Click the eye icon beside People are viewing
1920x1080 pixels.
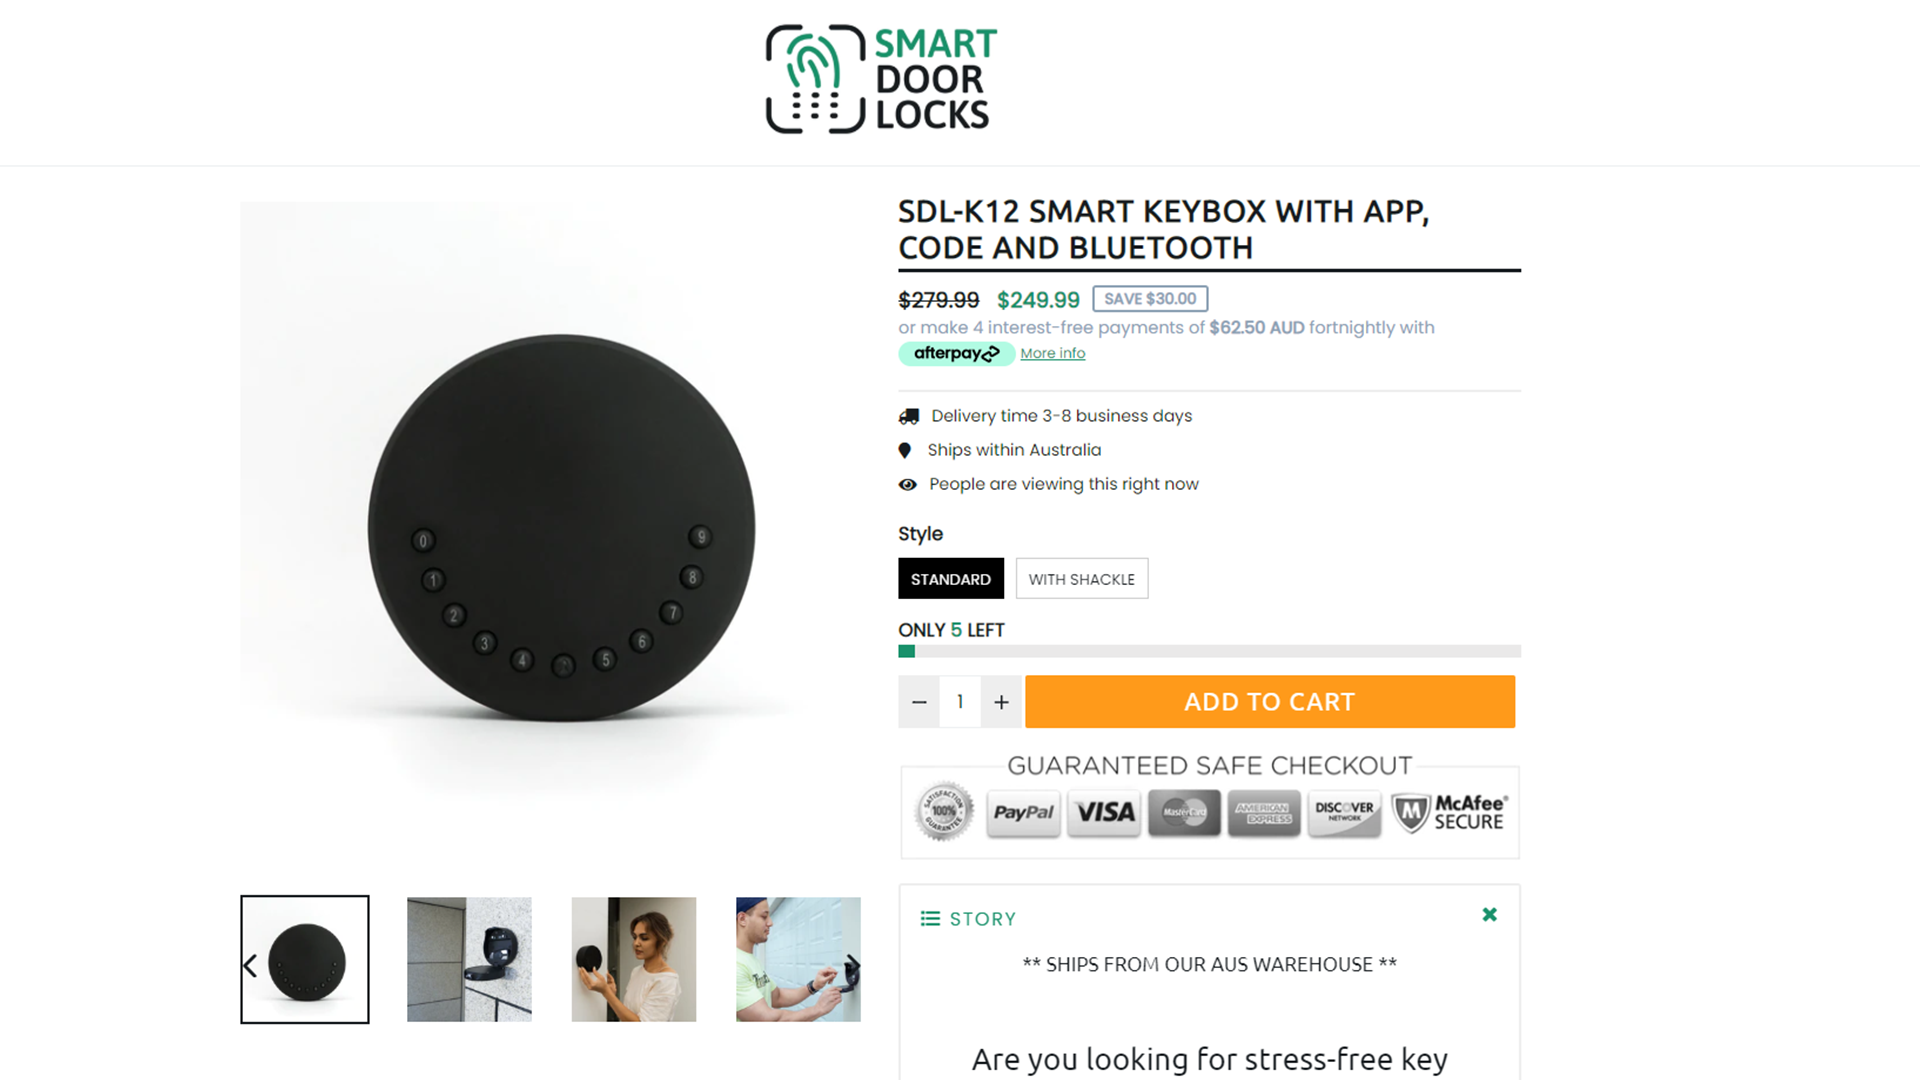coord(907,485)
